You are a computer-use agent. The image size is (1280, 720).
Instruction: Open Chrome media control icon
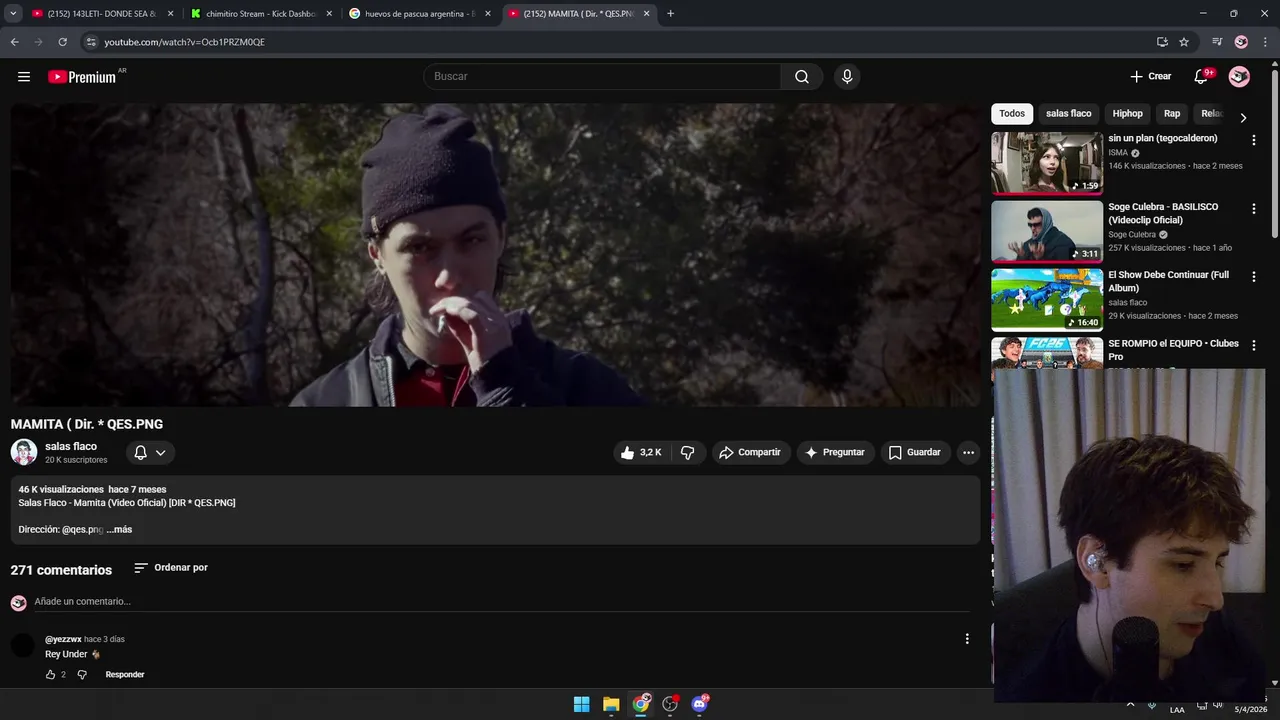[1217, 42]
